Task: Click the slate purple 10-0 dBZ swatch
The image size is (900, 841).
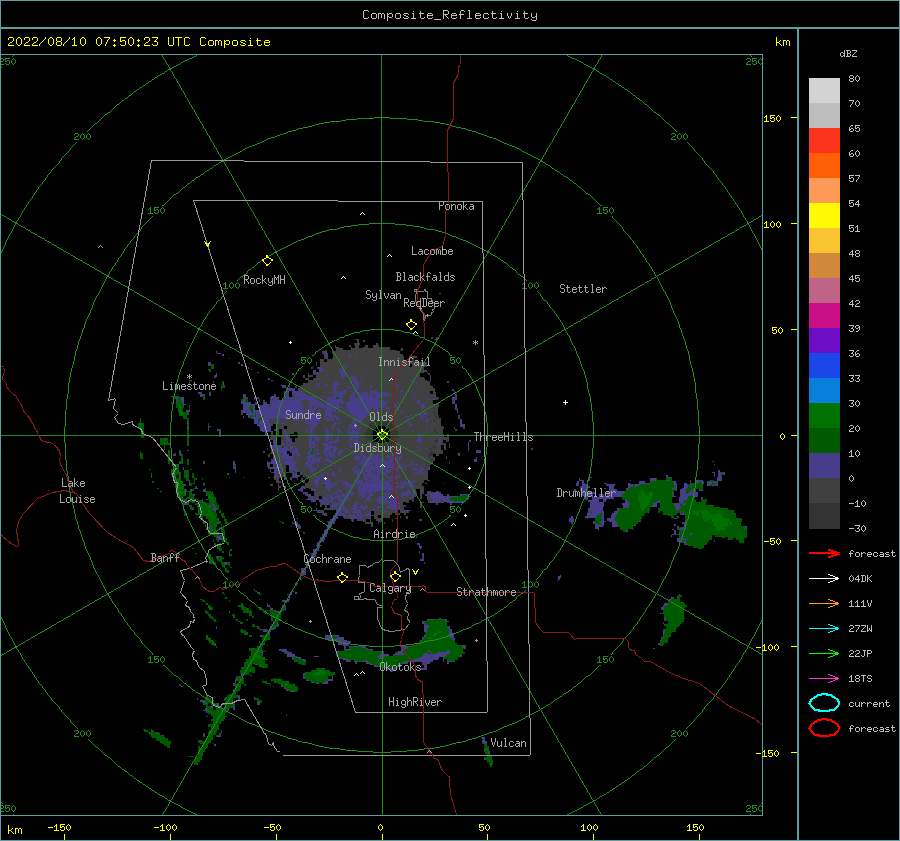Action: click(x=824, y=465)
